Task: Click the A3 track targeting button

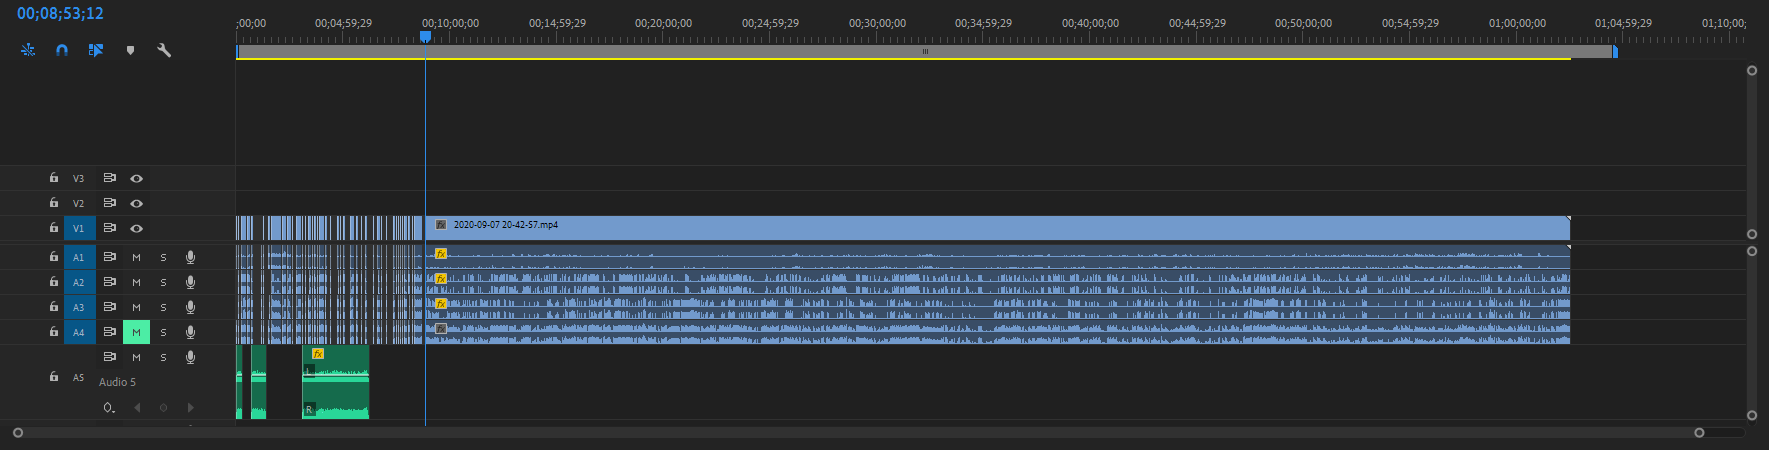Action: click(79, 307)
